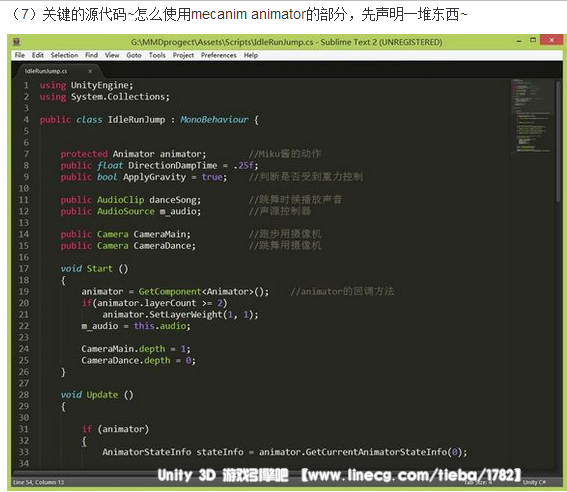
Task: Click on 'void Update ()' line
Action: tap(97, 395)
